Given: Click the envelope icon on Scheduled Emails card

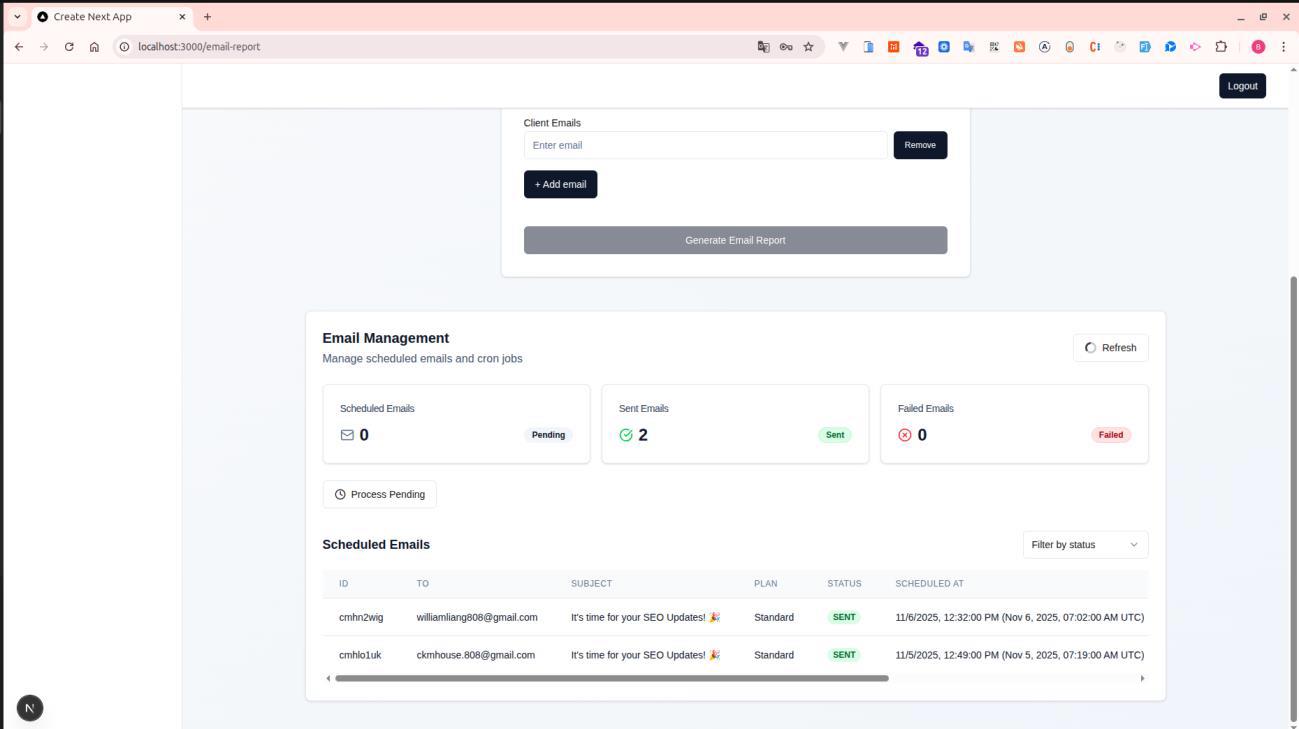Looking at the screenshot, I should [x=347, y=434].
